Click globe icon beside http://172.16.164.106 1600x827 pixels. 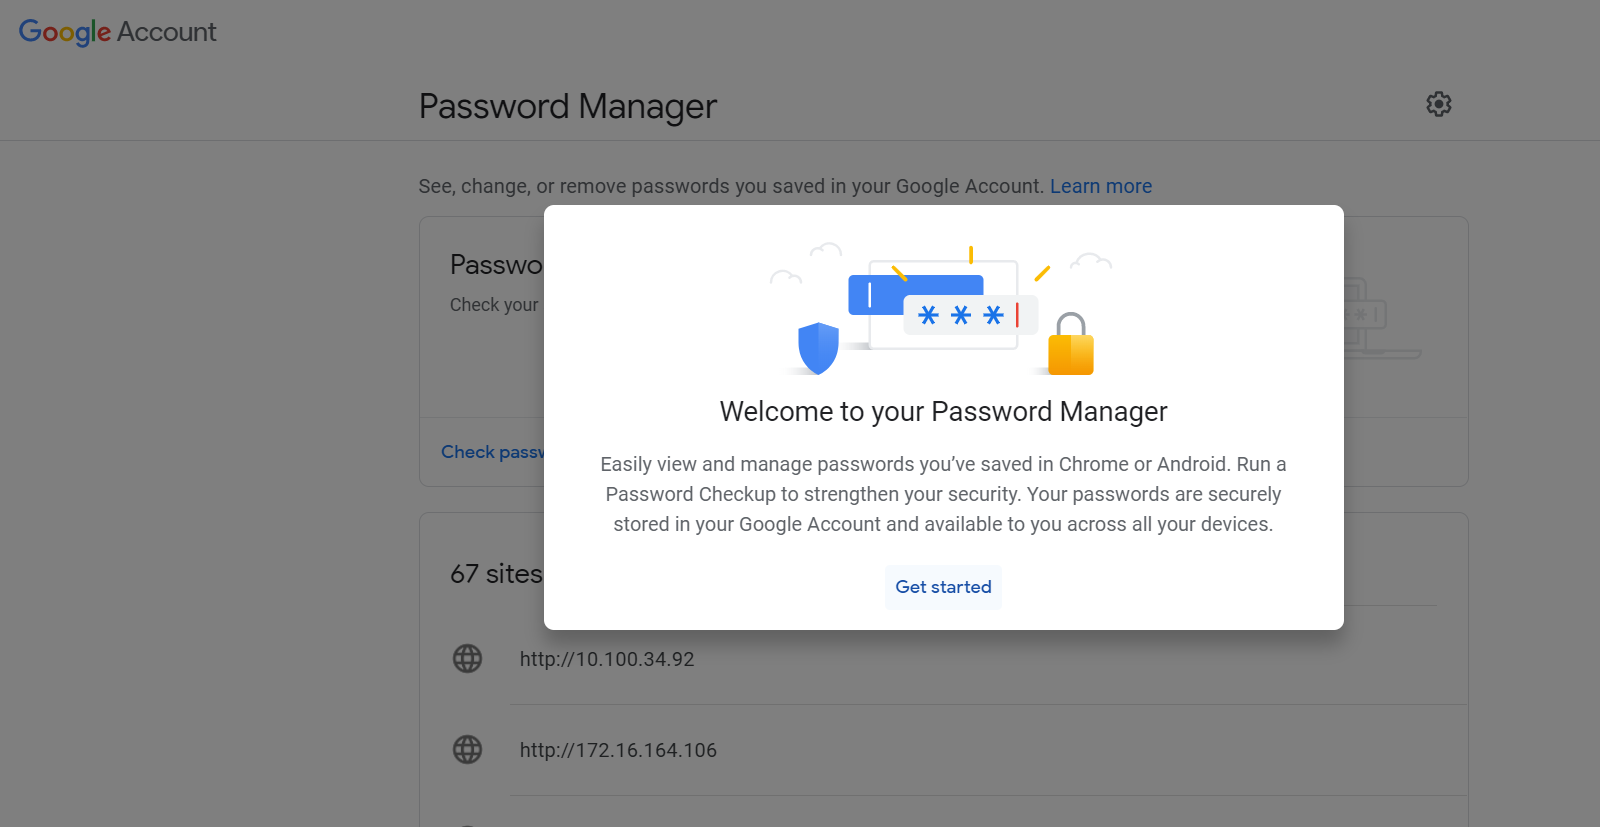coord(467,750)
